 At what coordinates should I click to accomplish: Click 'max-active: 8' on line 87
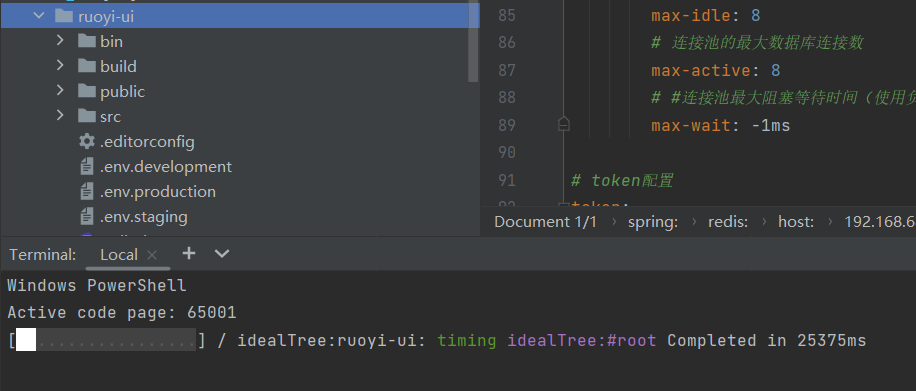[x=716, y=71]
